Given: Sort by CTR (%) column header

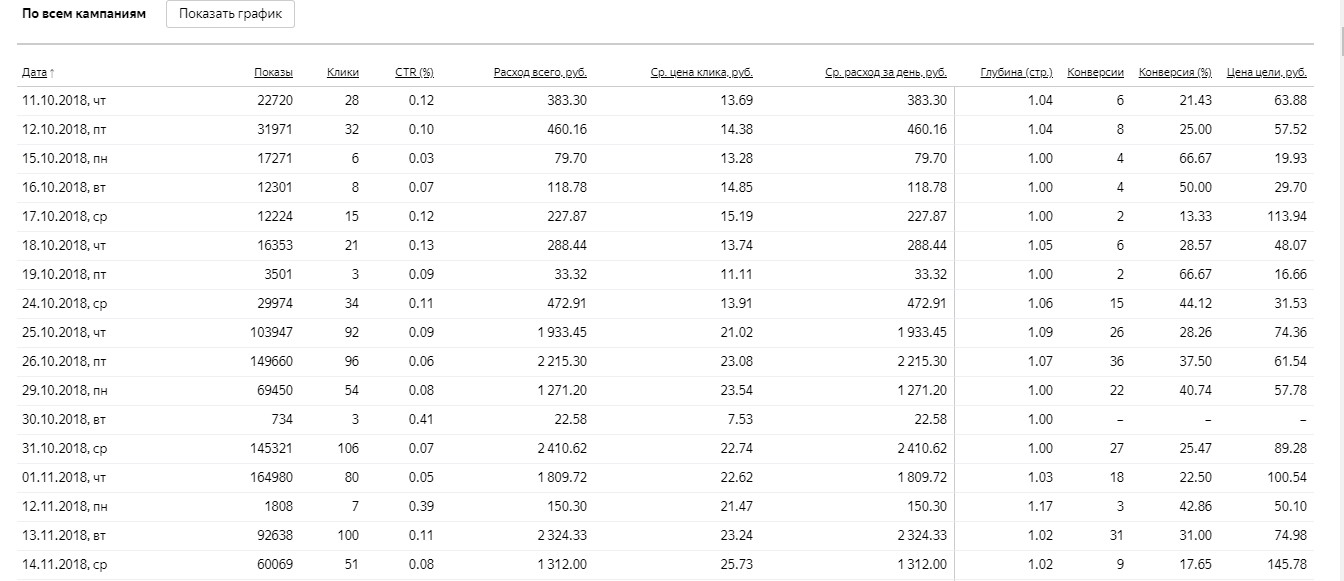Looking at the screenshot, I should click(414, 73).
